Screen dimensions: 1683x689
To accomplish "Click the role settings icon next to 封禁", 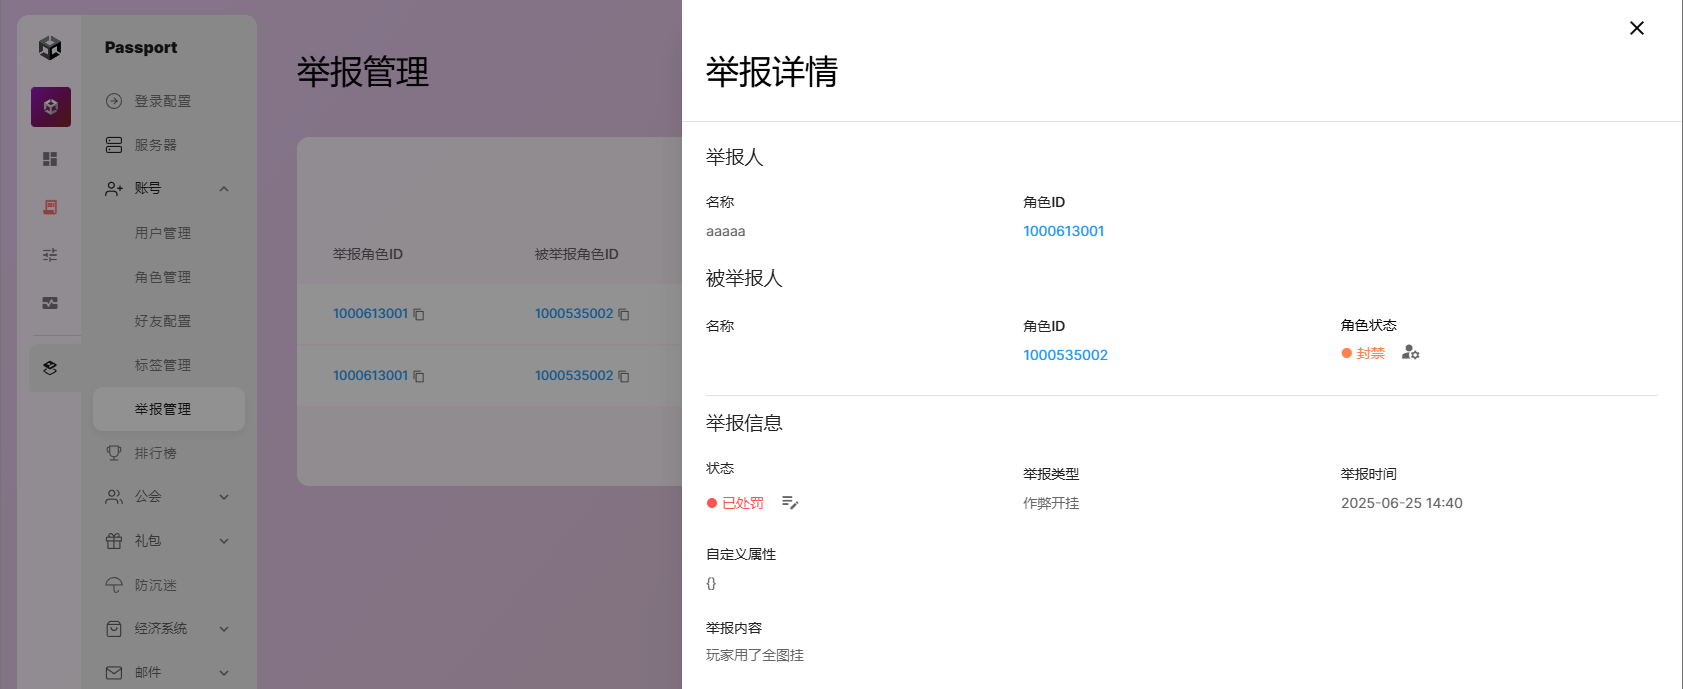I will 1410,353.
